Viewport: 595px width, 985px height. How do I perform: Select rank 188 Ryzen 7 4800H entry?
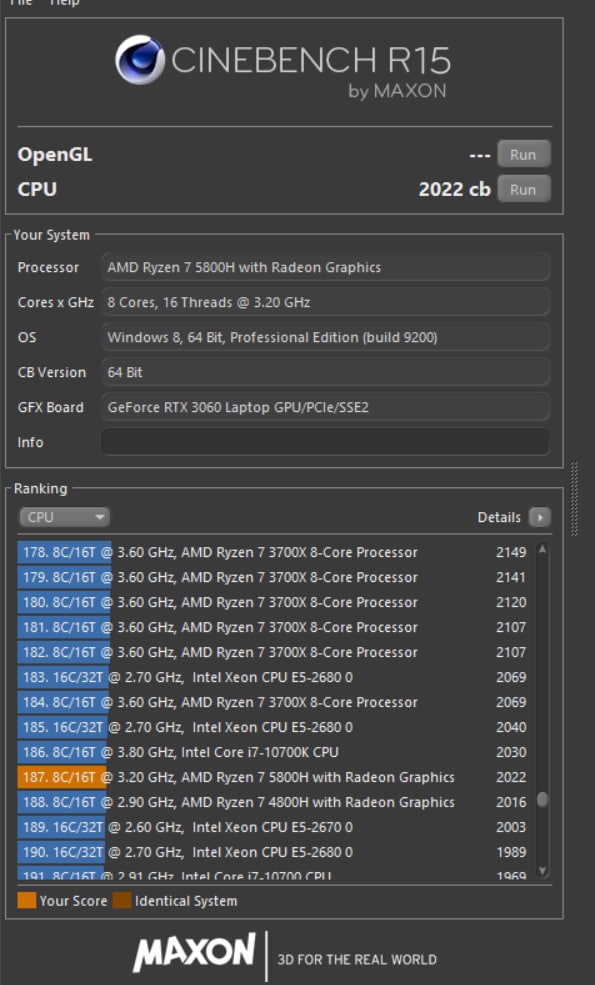click(x=272, y=802)
